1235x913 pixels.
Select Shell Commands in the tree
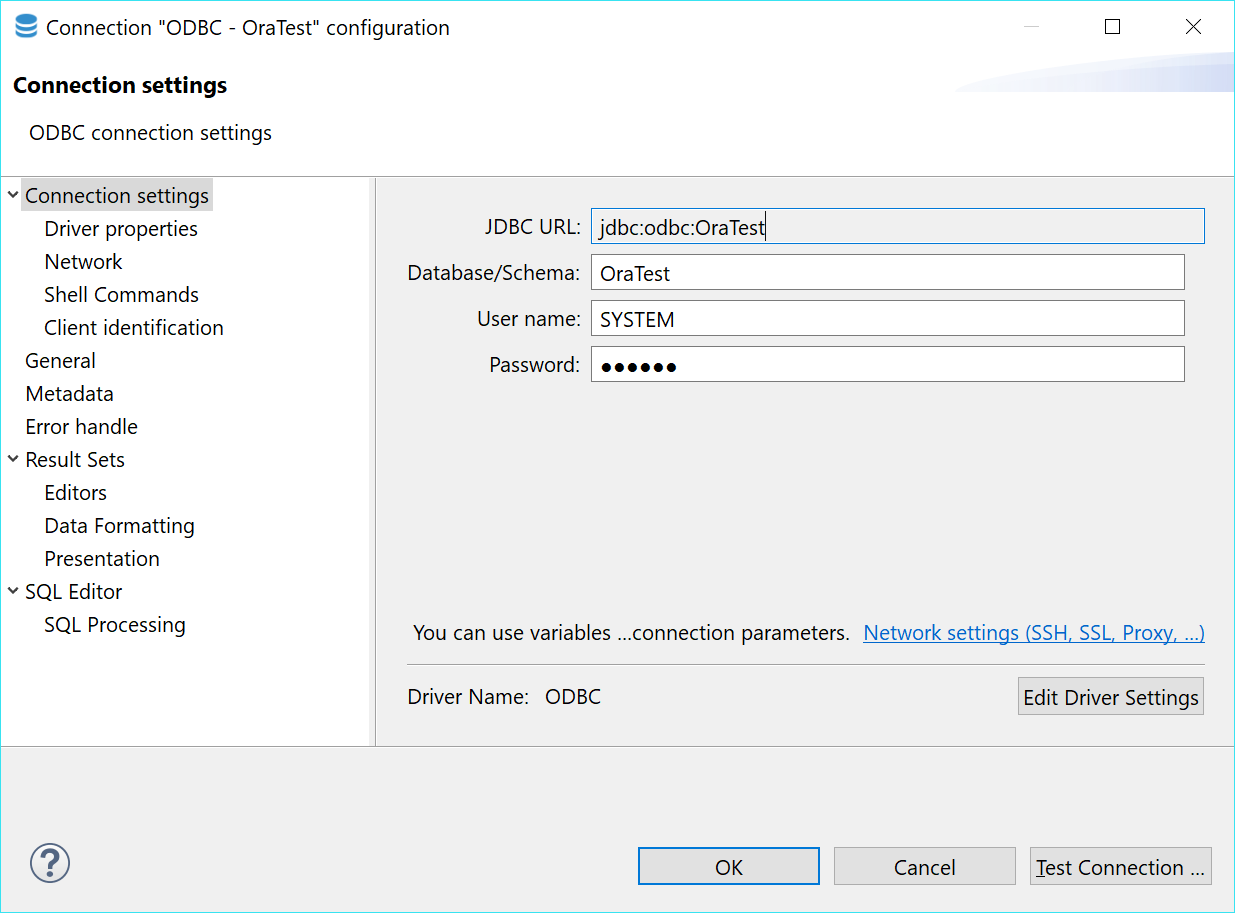click(x=121, y=294)
